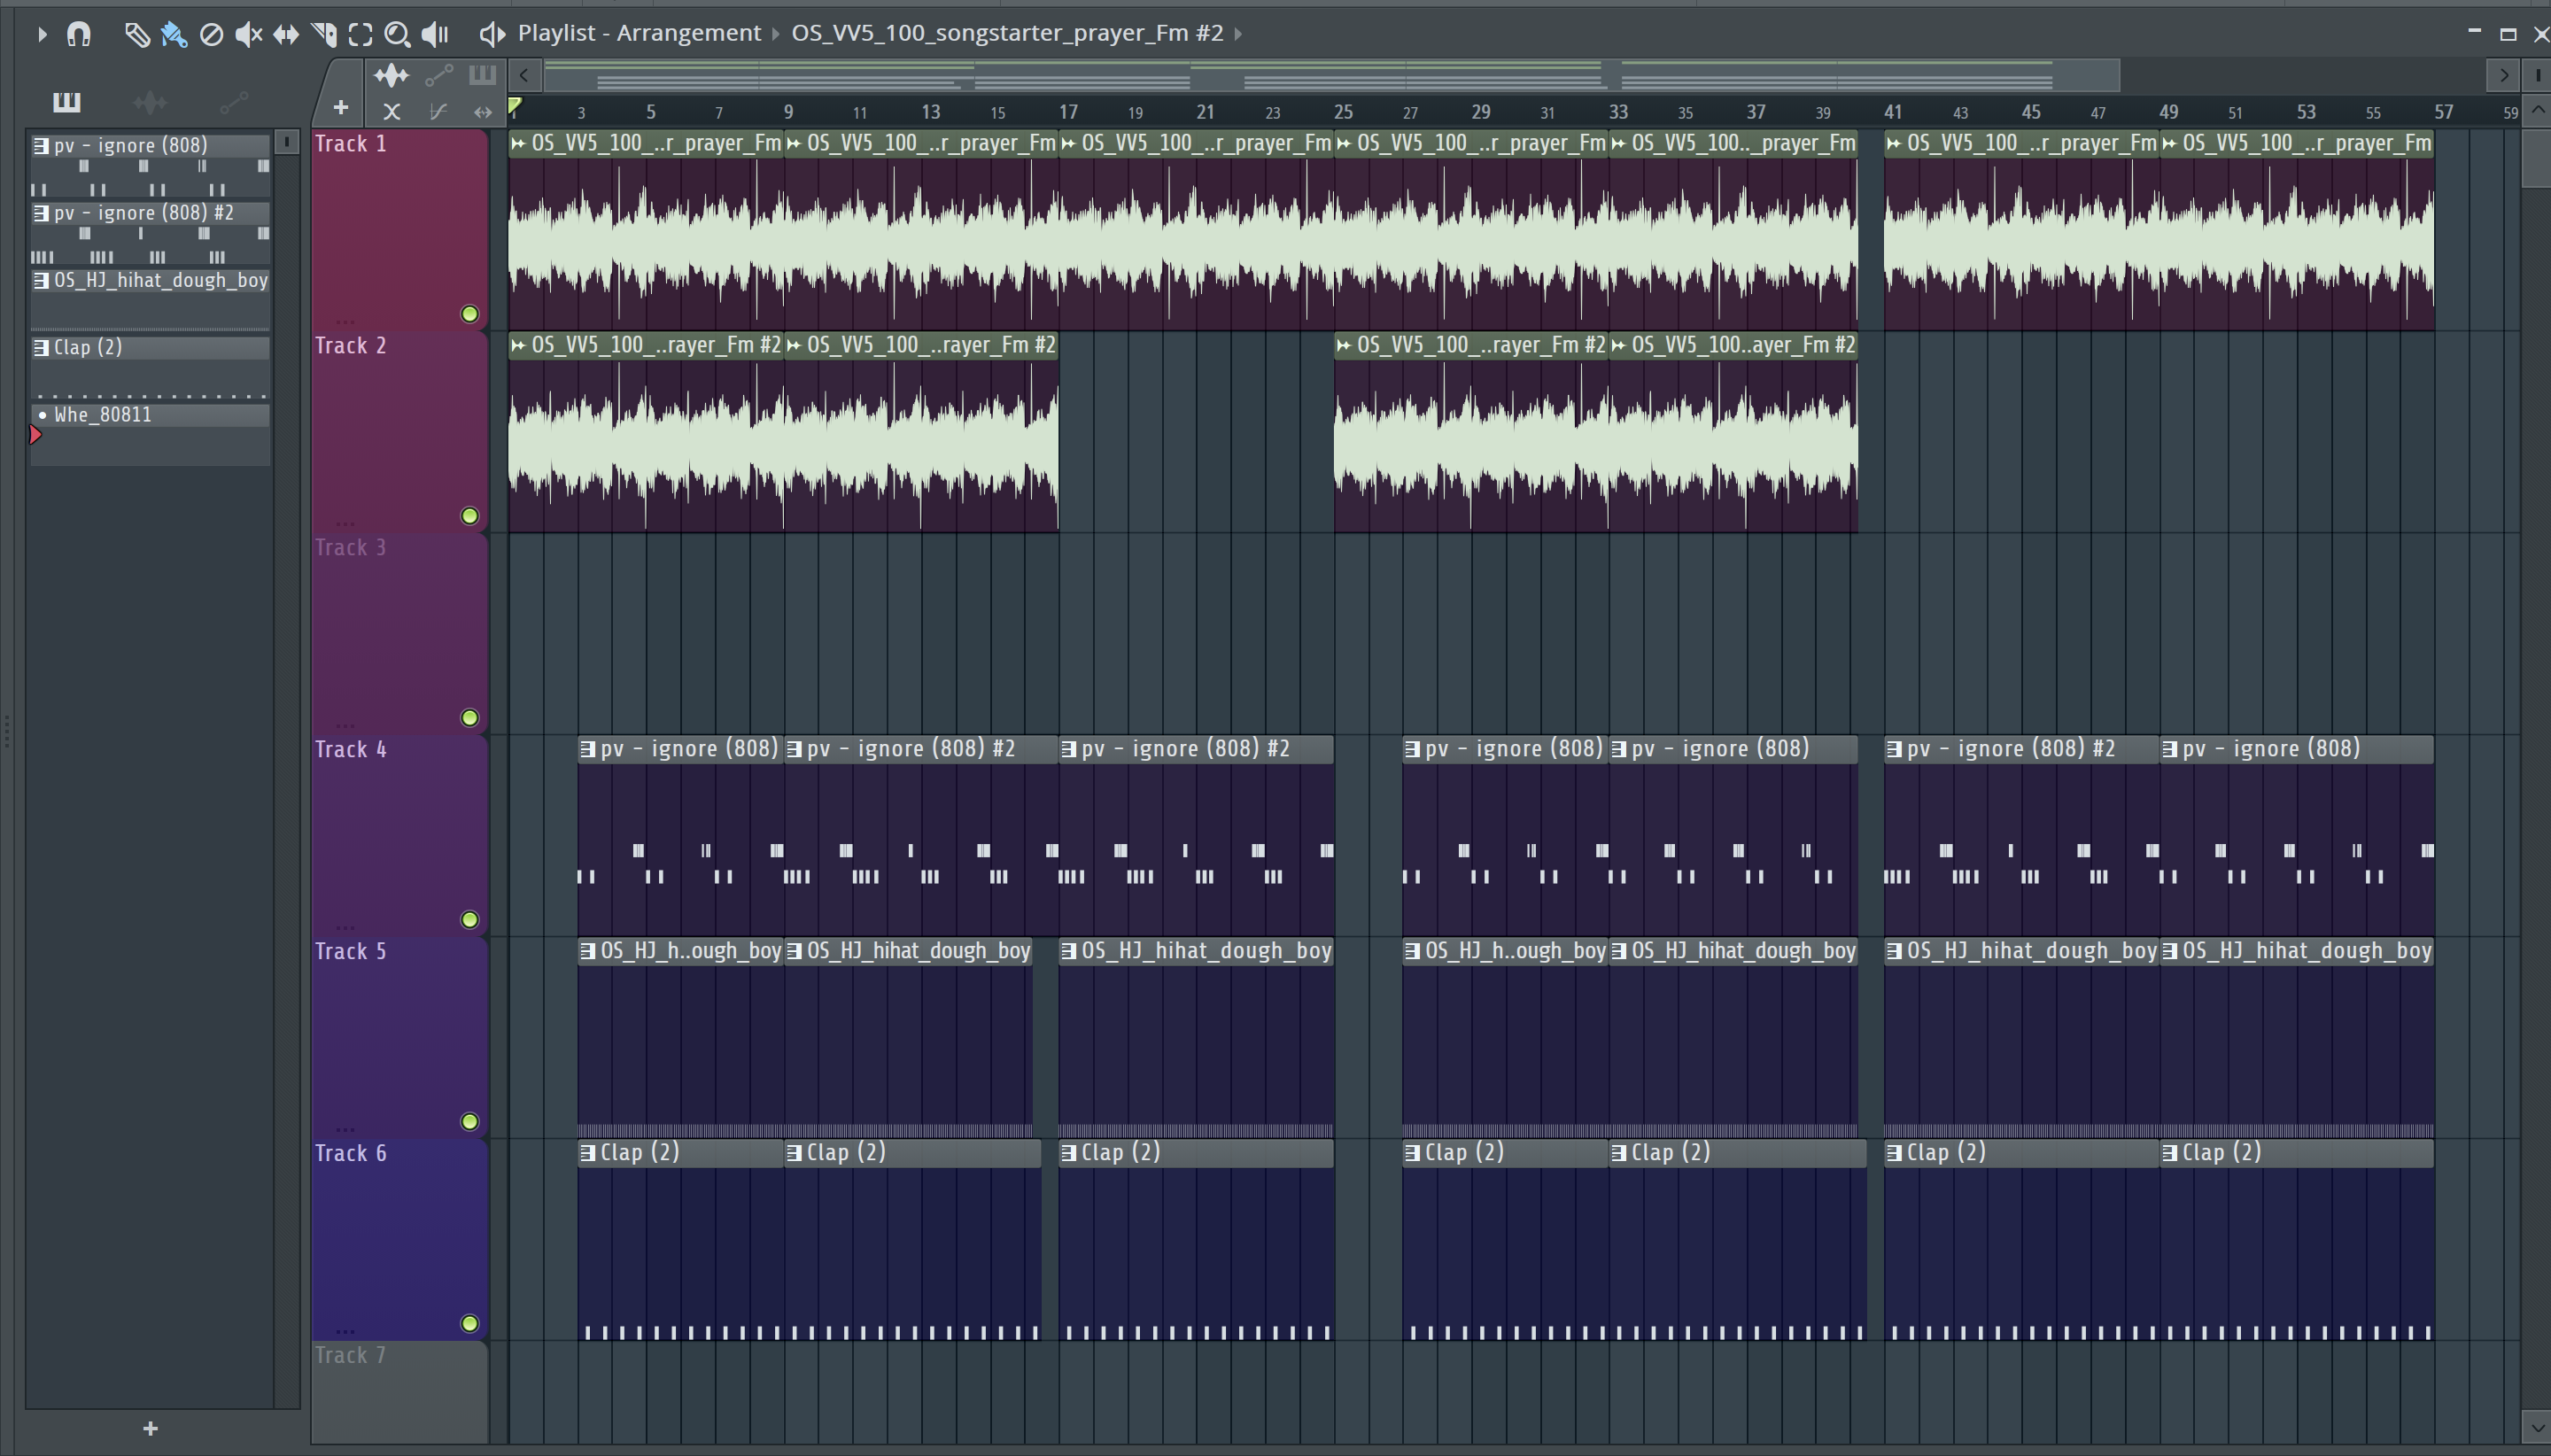Select pv - ignore (808) #2 in picker

tap(150, 233)
